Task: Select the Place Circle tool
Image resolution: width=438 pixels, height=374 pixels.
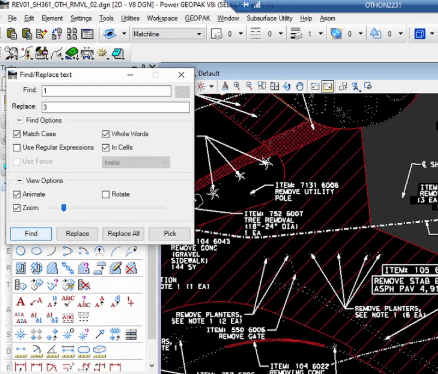Action: [x=21, y=251]
